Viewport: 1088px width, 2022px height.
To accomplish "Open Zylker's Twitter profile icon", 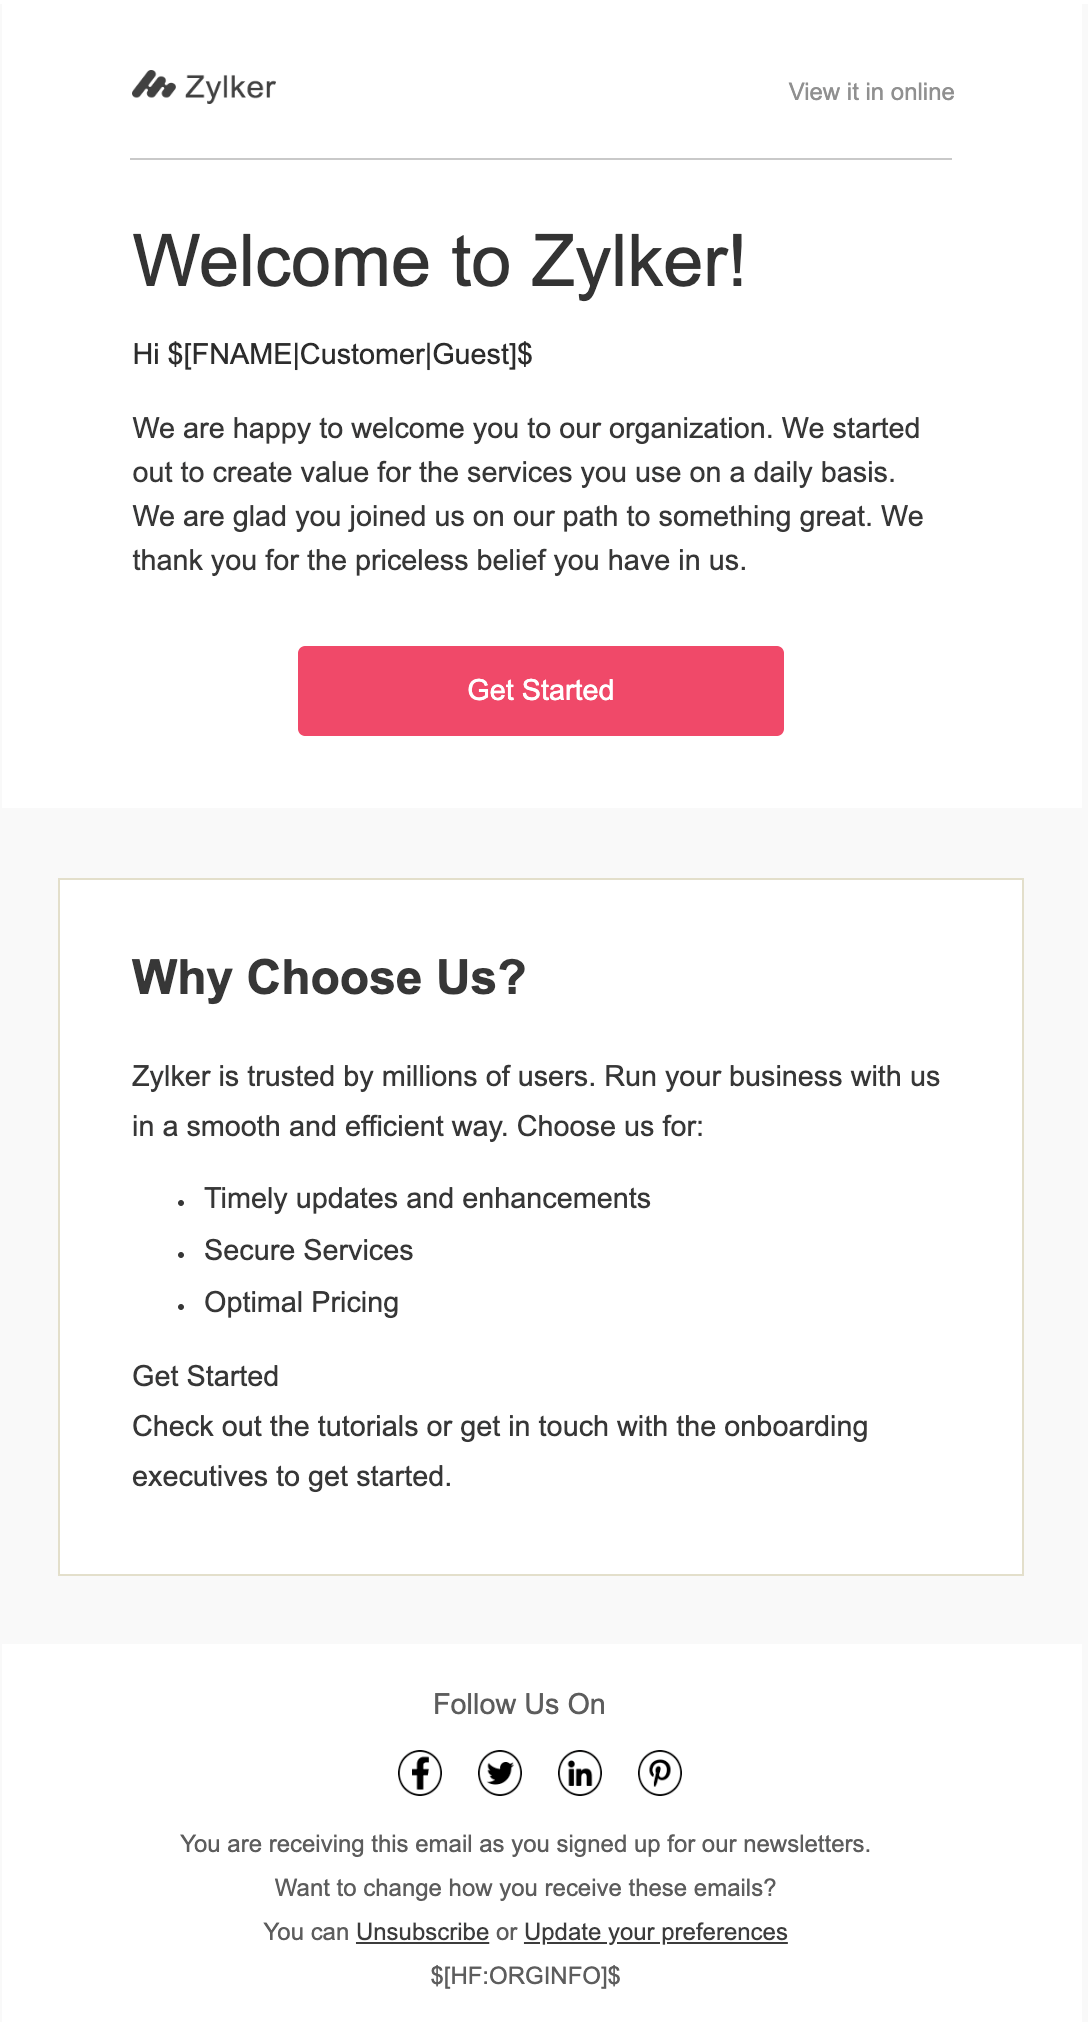I will point(500,1773).
